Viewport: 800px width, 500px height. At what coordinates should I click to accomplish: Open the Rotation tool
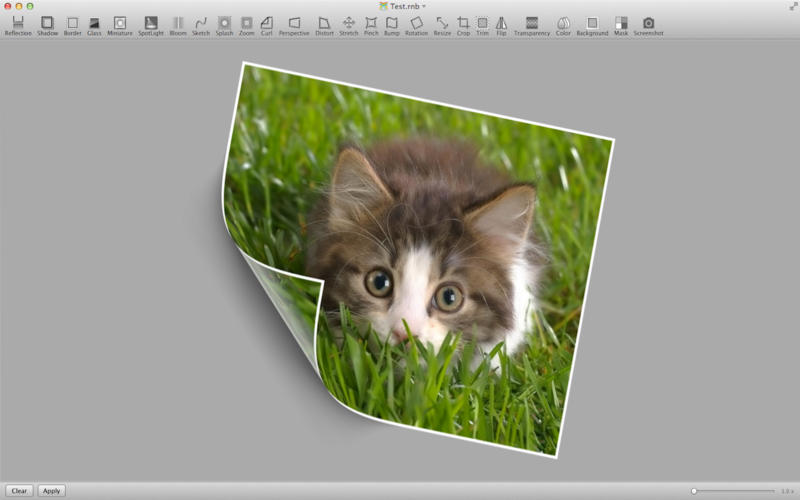[416, 26]
